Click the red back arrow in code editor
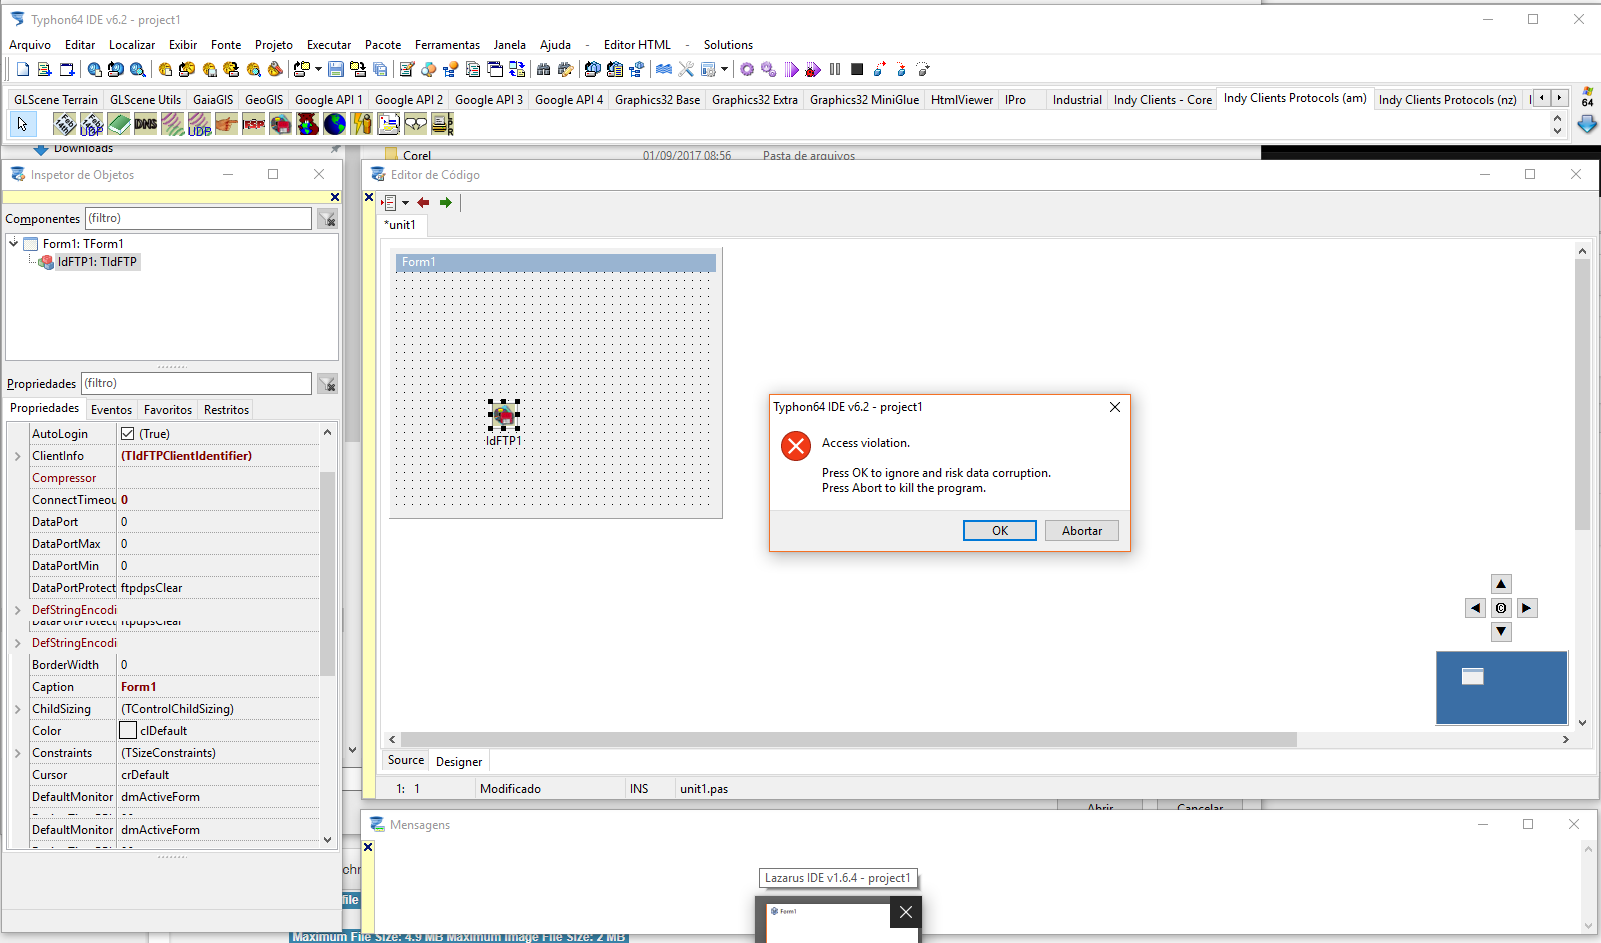Screen dimensions: 1601x943 [x=423, y=202]
